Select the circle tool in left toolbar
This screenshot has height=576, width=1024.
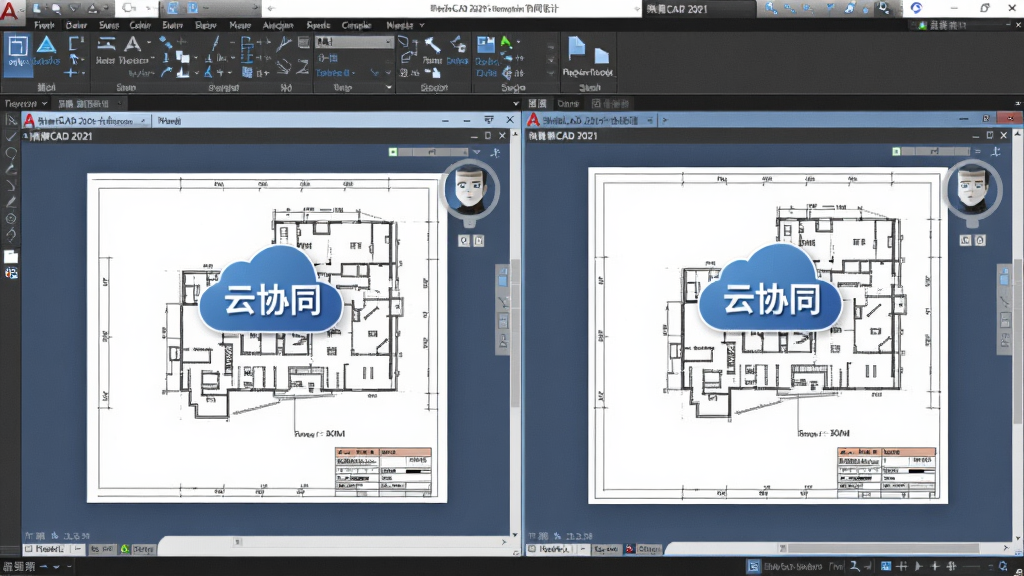pyautogui.click(x=10, y=153)
